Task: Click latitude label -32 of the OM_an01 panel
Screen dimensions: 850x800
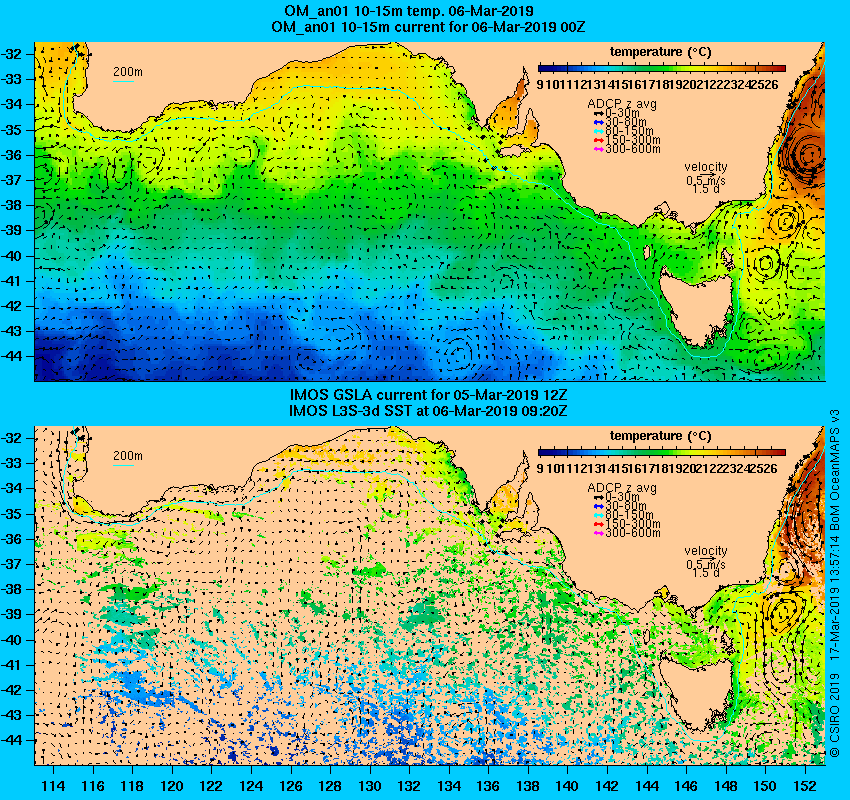Action: tap(12, 54)
